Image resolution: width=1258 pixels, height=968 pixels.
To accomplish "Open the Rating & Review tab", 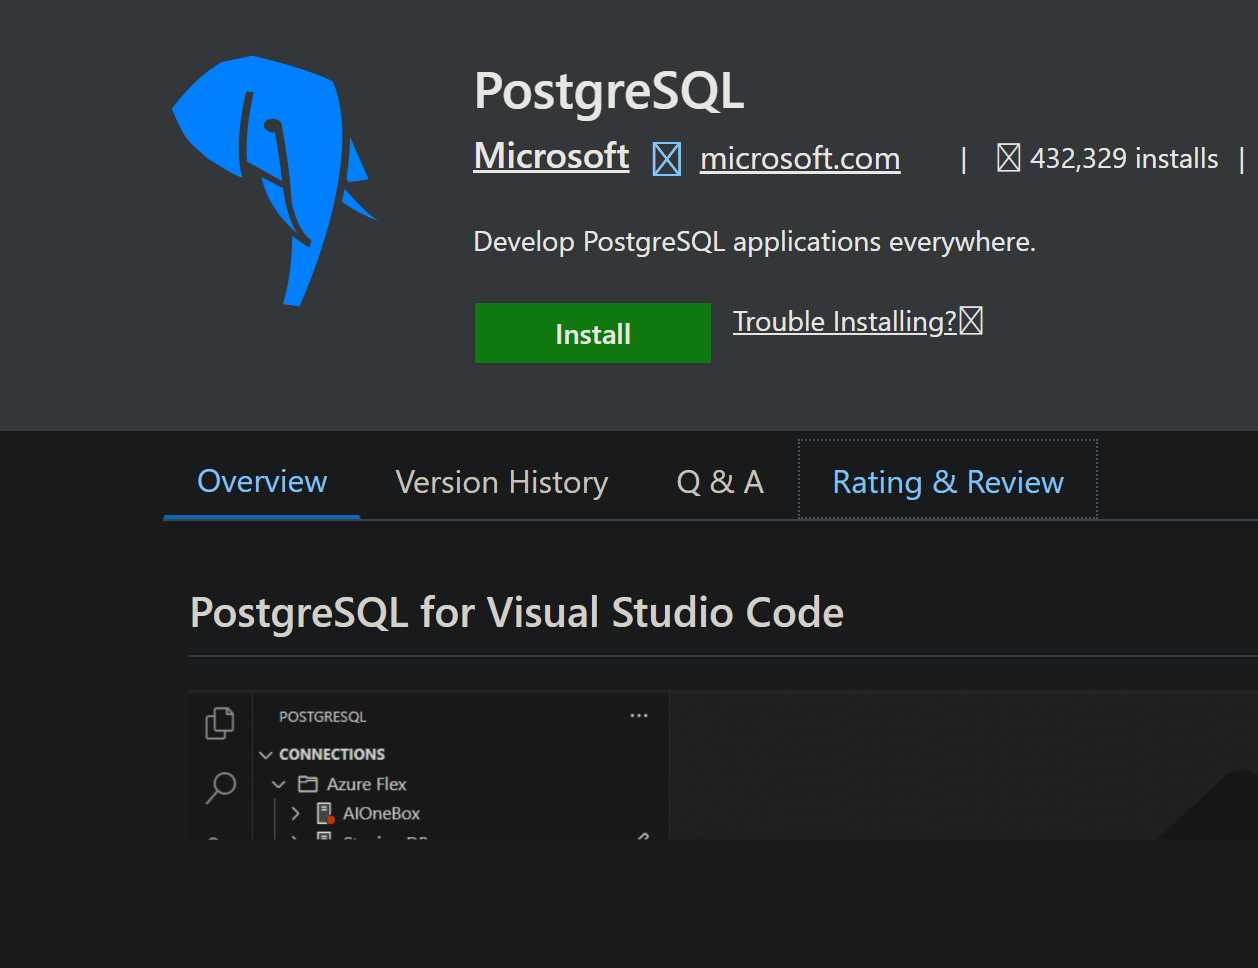I will [948, 481].
